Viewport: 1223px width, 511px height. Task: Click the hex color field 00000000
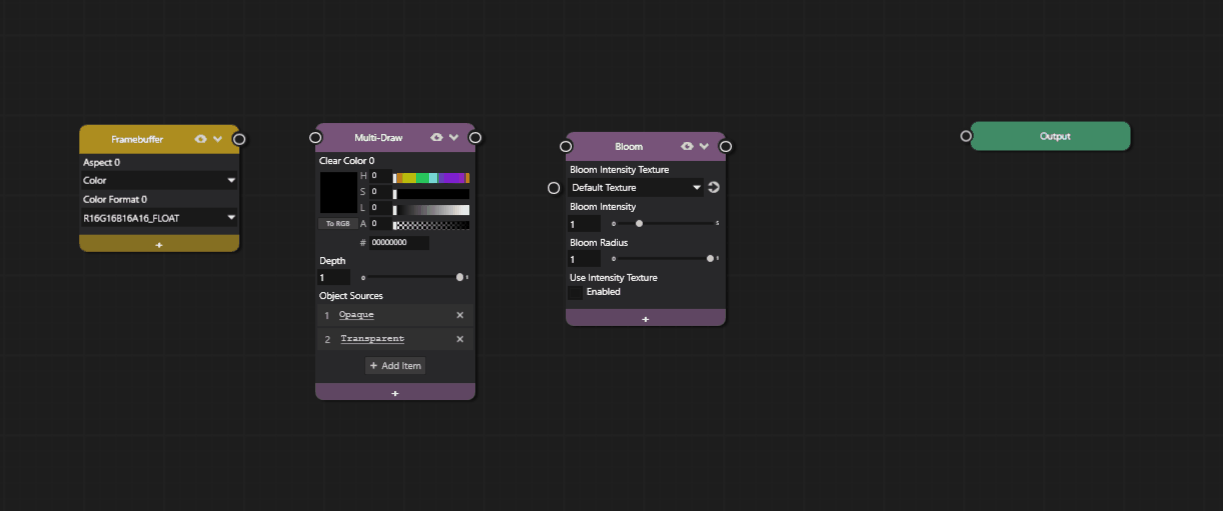click(x=399, y=243)
